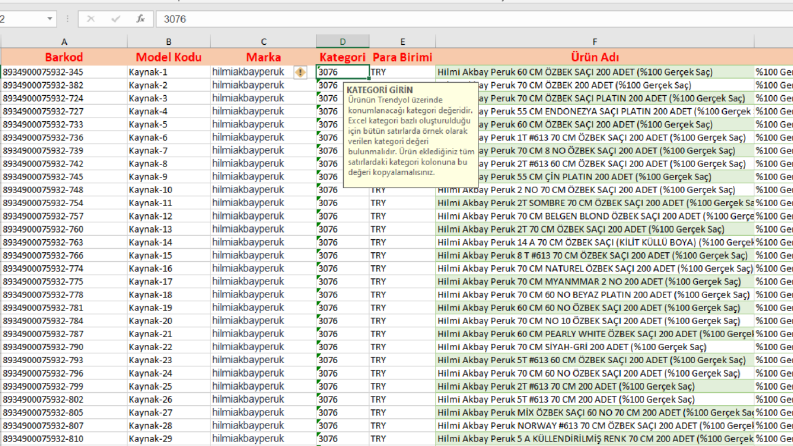Viewport: 793px width, 446px height.
Task: Select column B header
Action: tap(168, 41)
